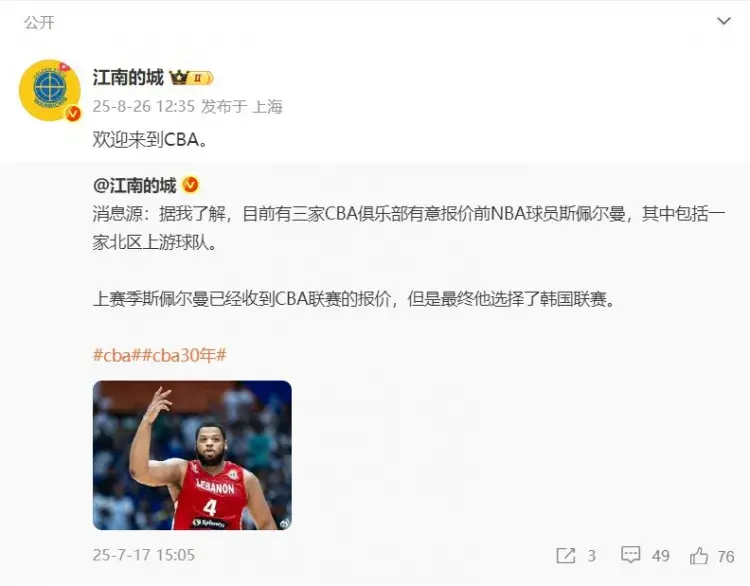Open the 公开 visibility label
This screenshot has width=750, height=586.
pos(39,22)
